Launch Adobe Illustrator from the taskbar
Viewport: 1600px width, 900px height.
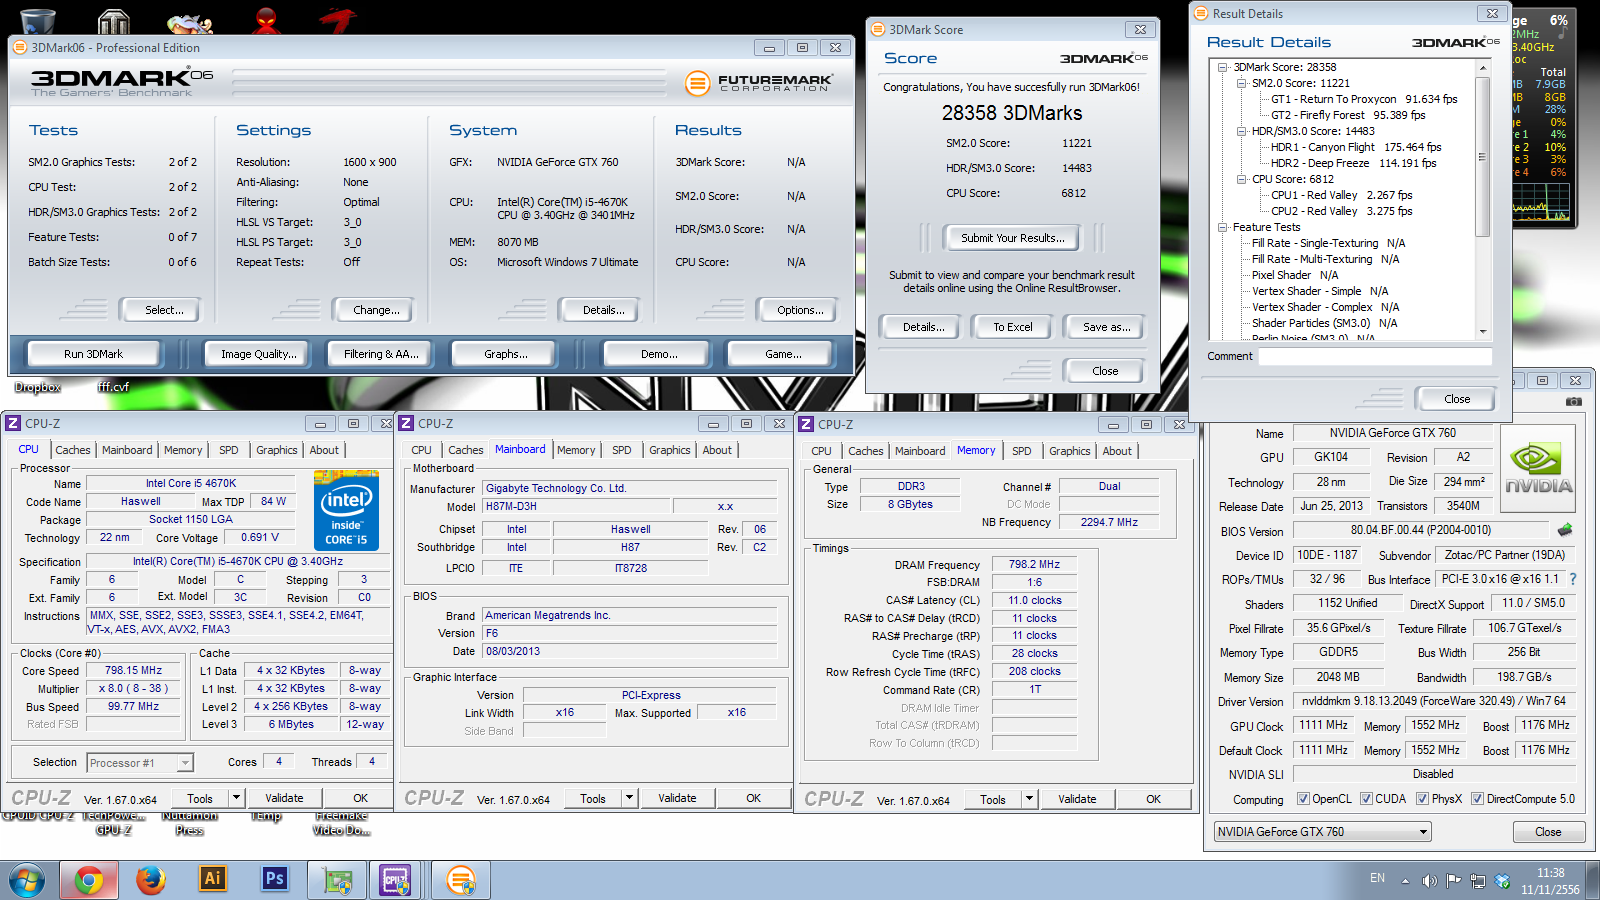[x=213, y=880]
